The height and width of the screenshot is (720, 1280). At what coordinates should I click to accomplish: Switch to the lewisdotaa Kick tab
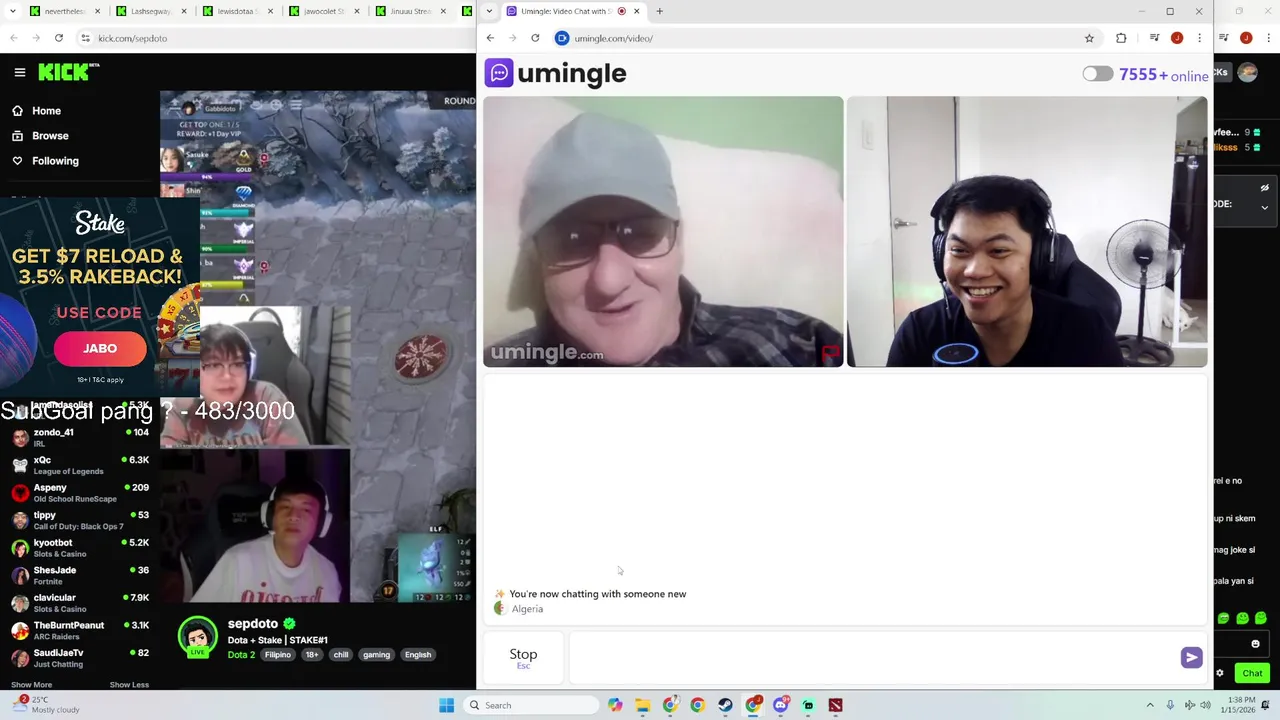(236, 11)
